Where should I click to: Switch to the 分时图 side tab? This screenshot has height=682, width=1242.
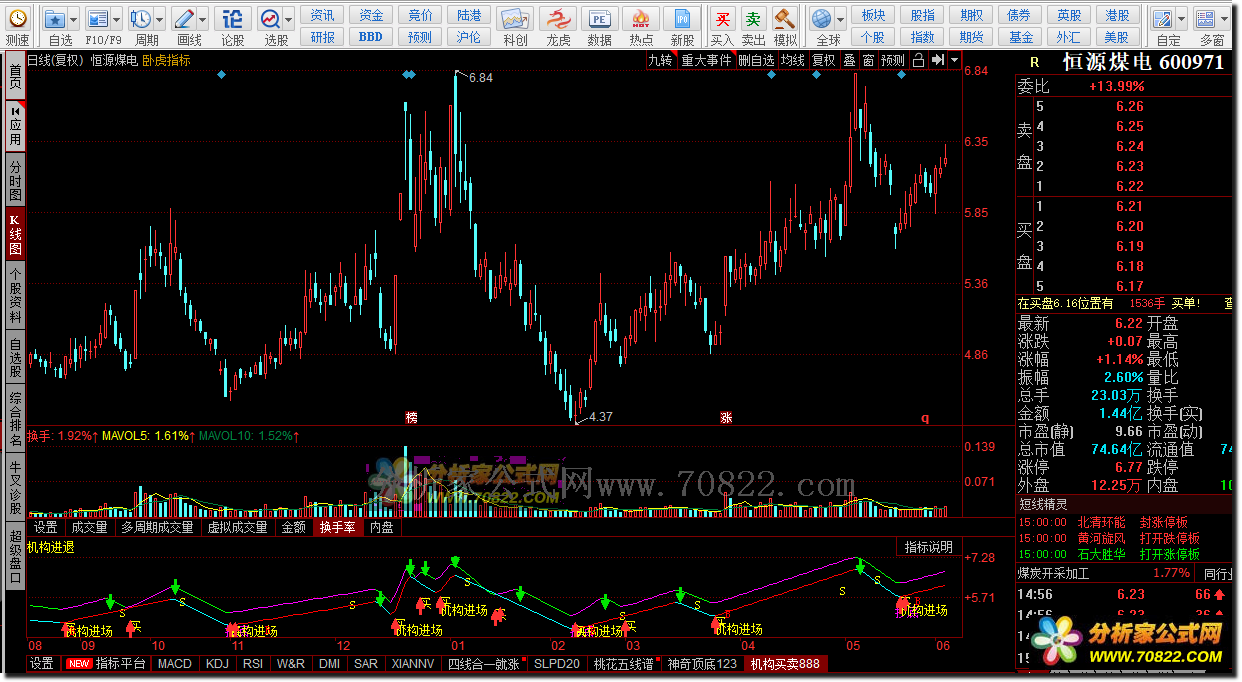[15, 180]
